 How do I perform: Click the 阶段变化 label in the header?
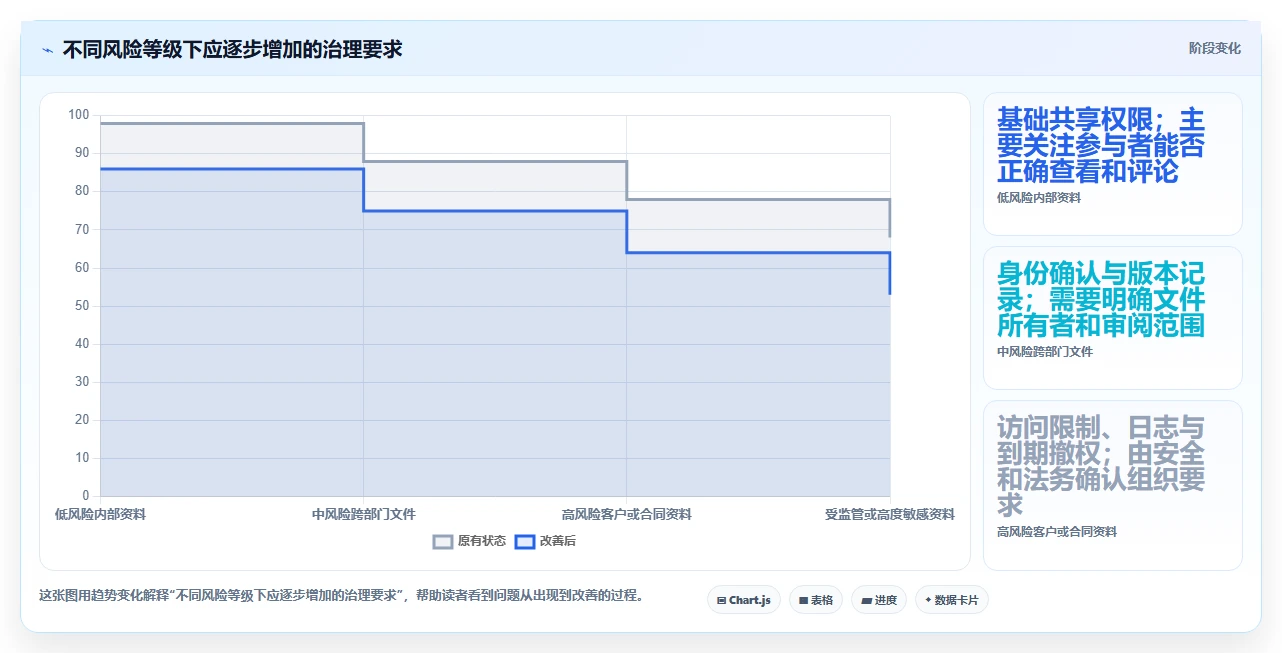click(1214, 48)
